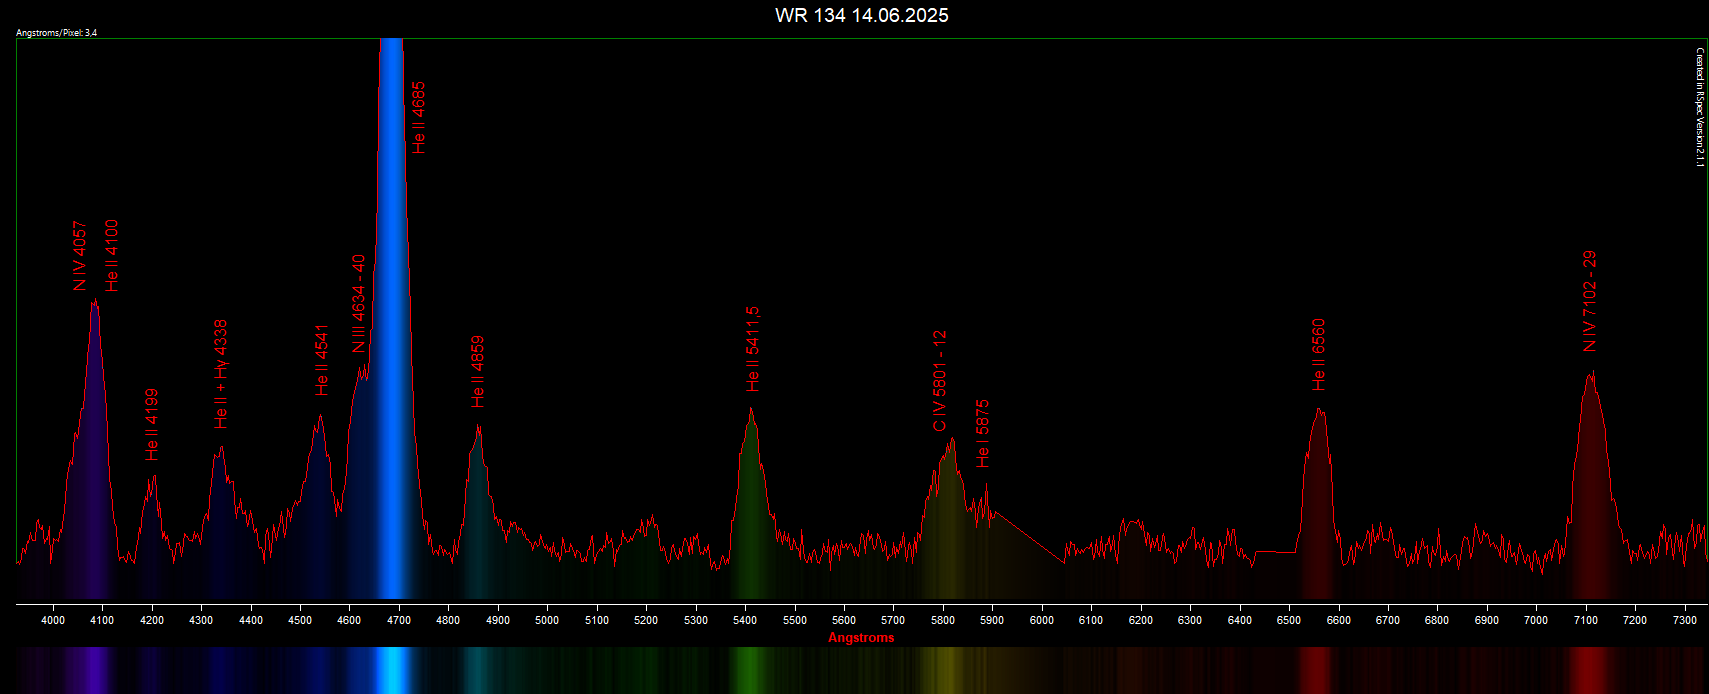
Task: Select the "N III 4634 - 40" label
Action: (x=359, y=304)
